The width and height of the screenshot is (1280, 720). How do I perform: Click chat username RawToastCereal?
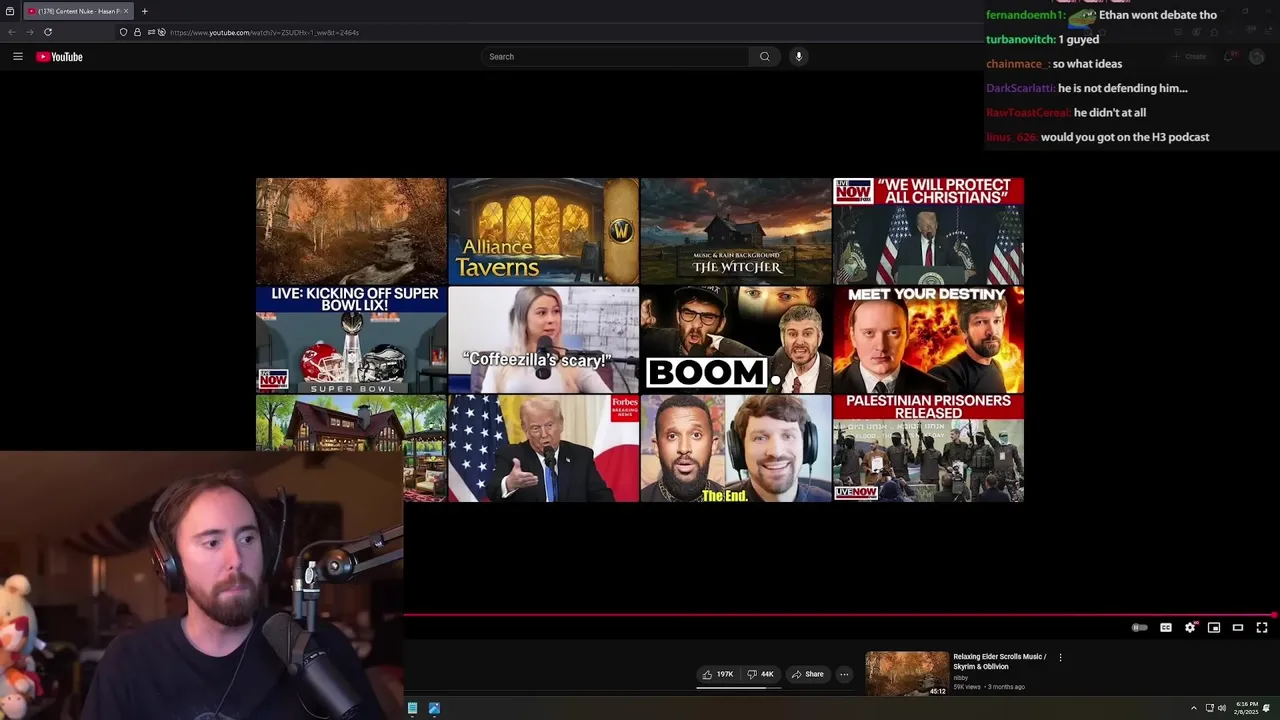pyautogui.click(x=1028, y=113)
